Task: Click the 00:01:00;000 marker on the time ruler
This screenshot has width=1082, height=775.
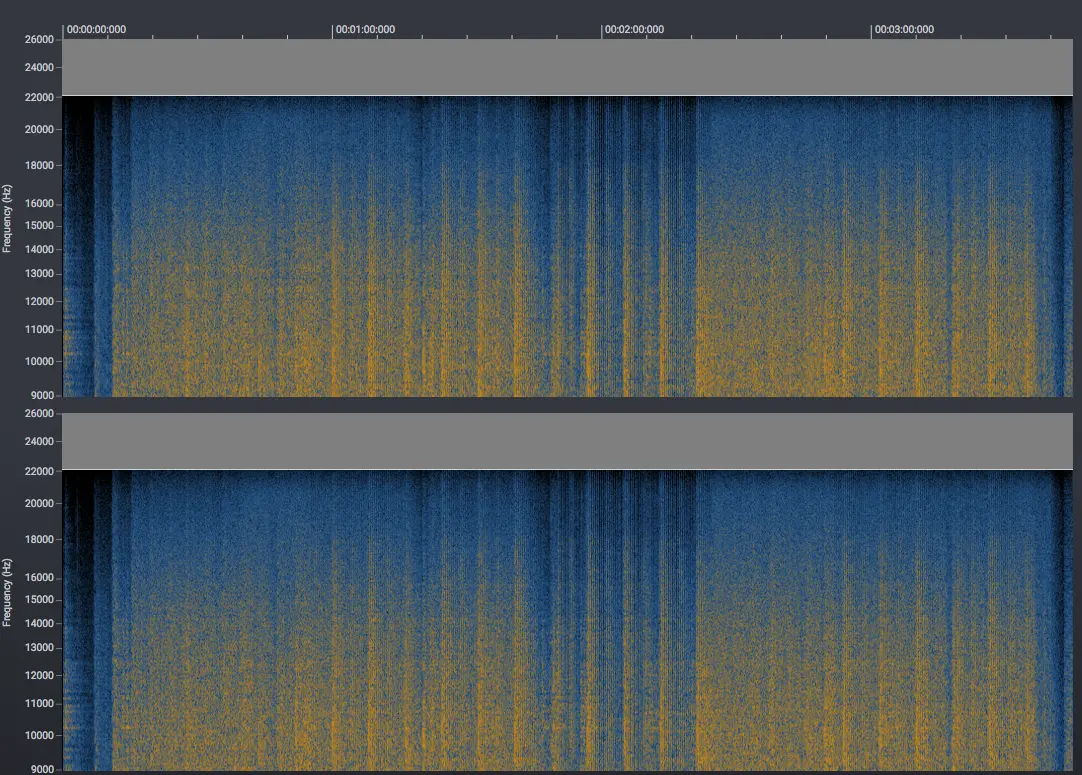Action: point(365,29)
